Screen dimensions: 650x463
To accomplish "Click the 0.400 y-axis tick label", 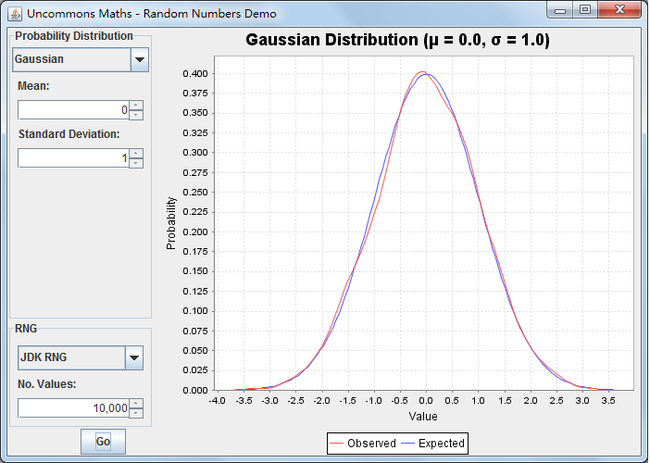I will point(195,74).
